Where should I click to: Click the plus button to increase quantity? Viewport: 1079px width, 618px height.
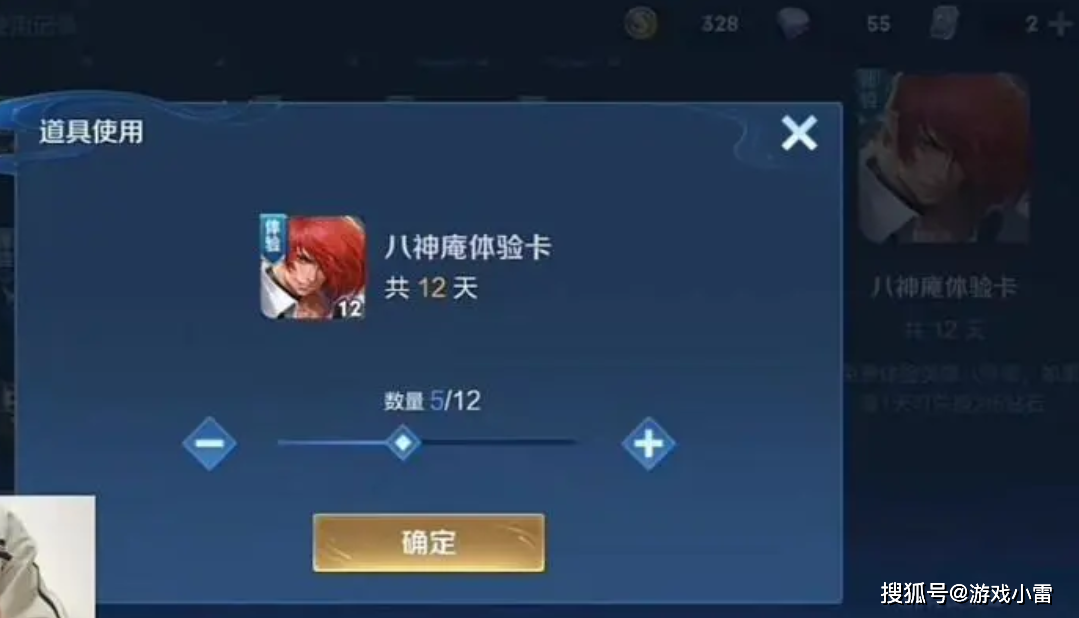648,444
